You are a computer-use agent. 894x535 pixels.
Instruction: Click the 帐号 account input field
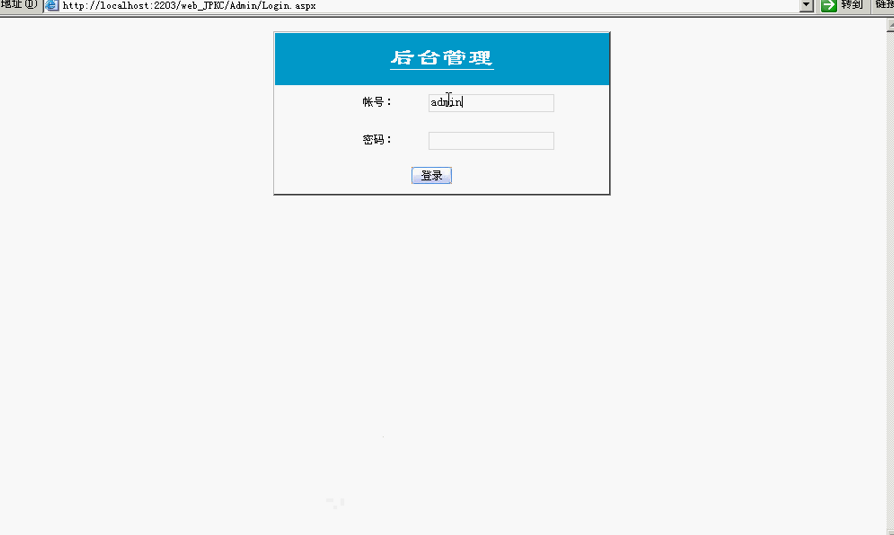(491, 103)
